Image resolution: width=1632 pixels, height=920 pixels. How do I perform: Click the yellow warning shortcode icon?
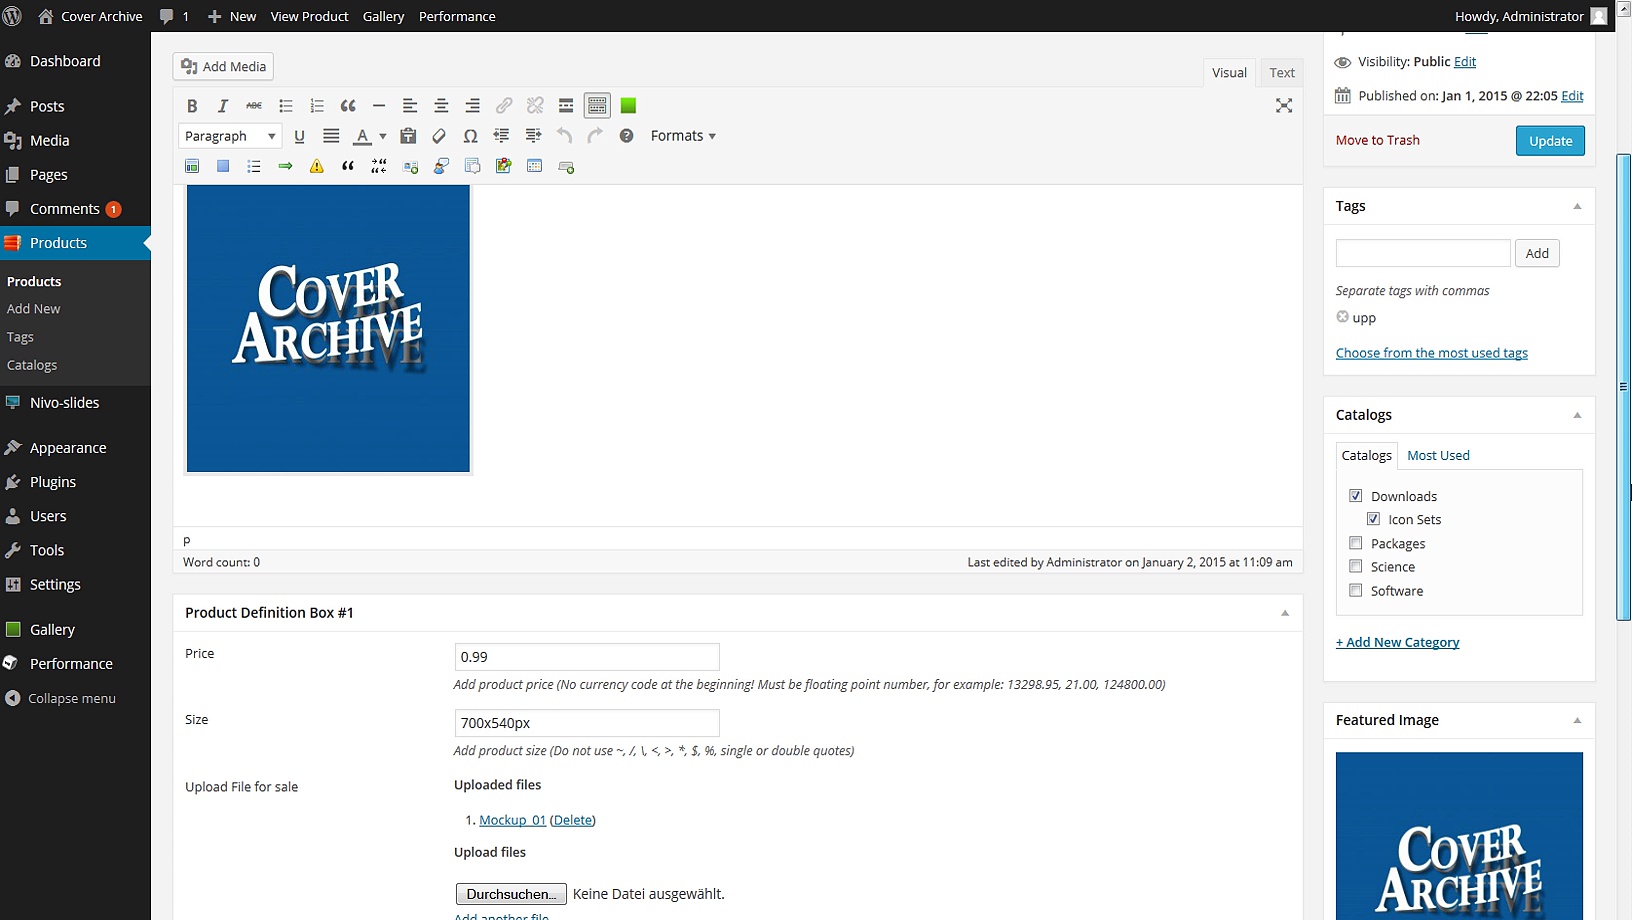click(x=316, y=166)
